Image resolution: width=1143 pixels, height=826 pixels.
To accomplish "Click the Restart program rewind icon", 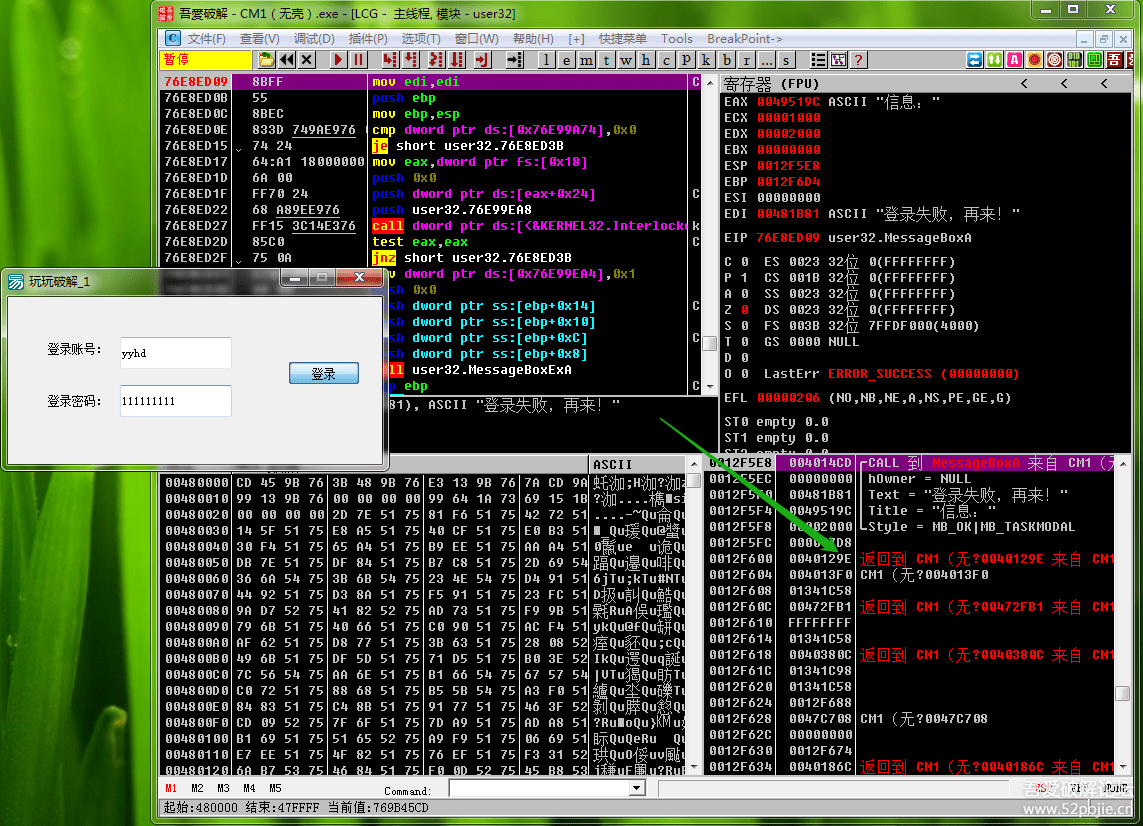I will click(287, 60).
